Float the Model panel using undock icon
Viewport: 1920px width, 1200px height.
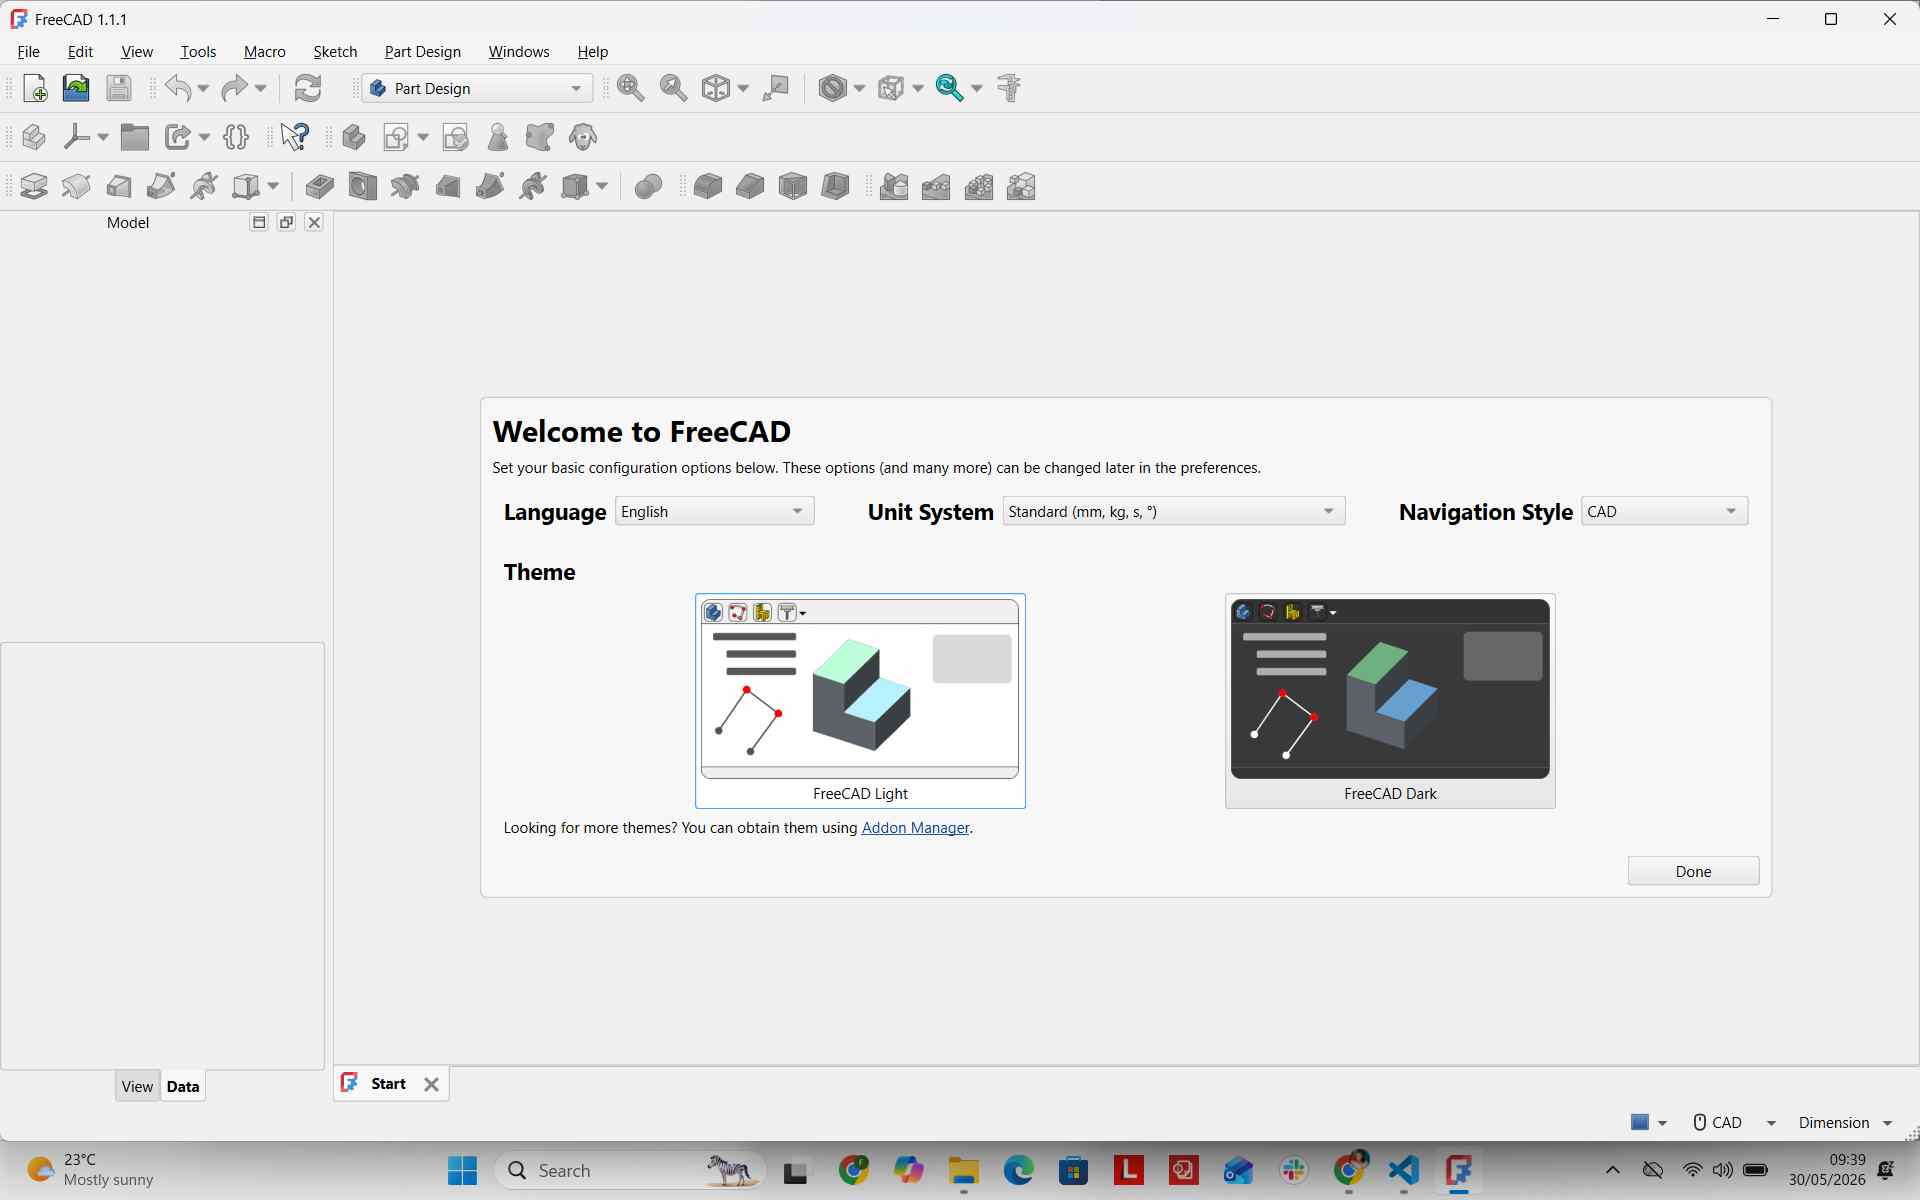click(x=286, y=223)
